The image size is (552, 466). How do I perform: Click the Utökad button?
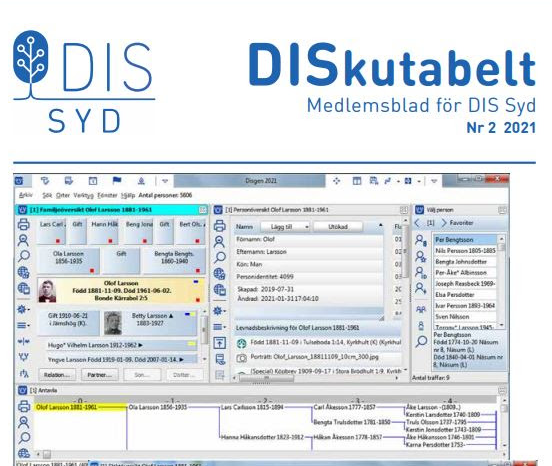[x=338, y=227]
